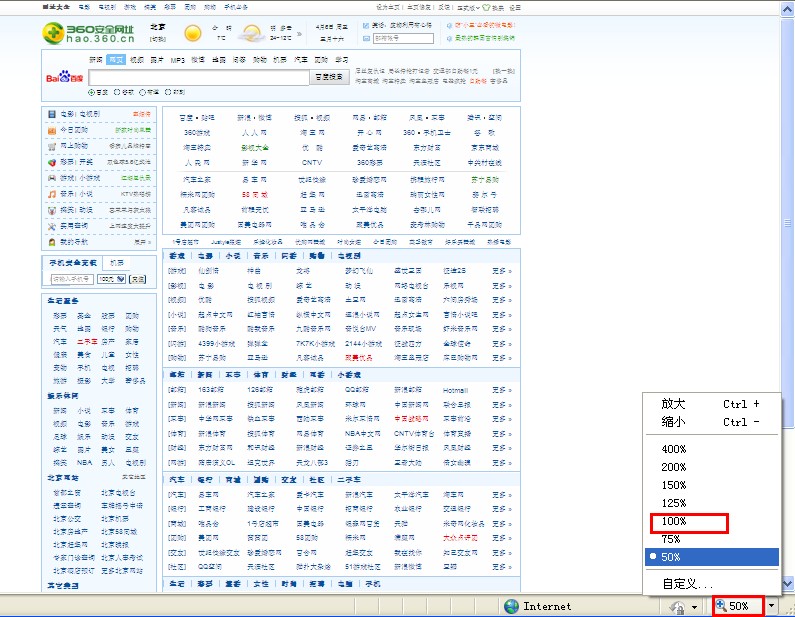Select the second radio button under search box
795x617 pixels.
(116, 92)
